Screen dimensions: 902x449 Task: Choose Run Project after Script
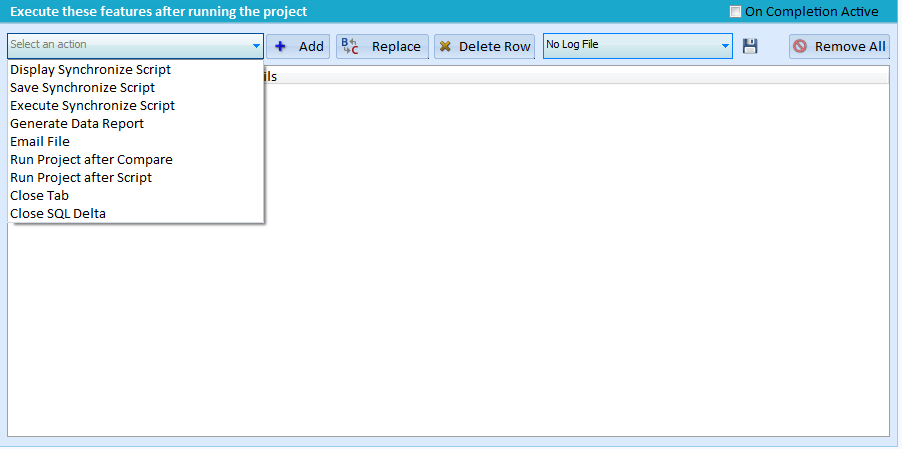136,177
